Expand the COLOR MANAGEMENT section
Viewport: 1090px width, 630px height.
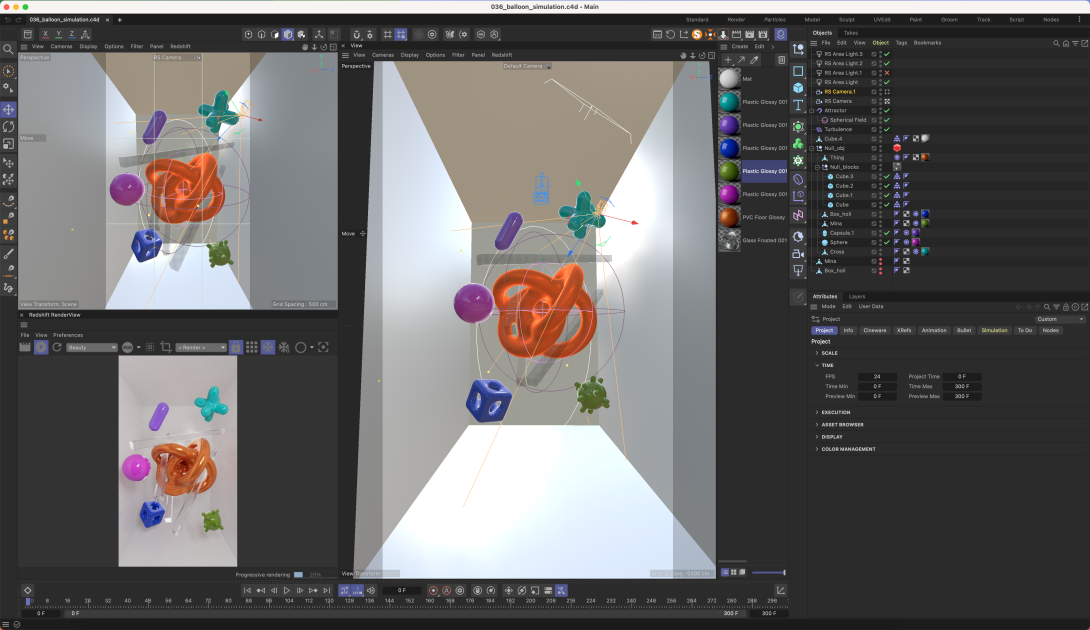tap(817, 449)
